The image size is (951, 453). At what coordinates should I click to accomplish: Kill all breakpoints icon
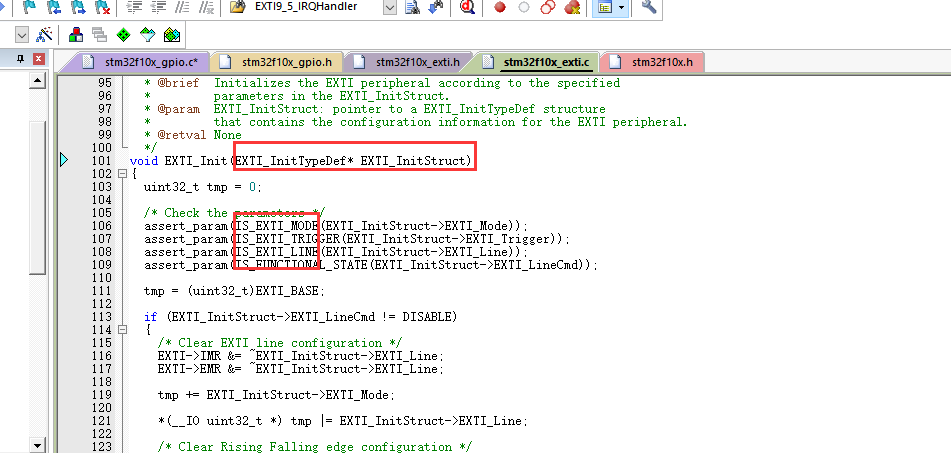tap(571, 7)
